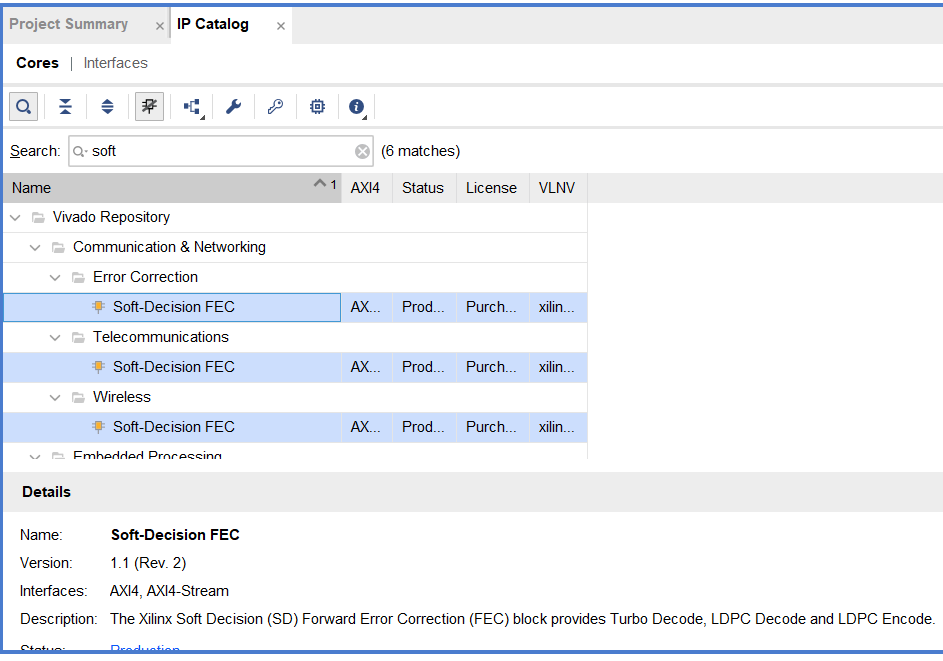Viewport: 943px width, 661px height.
Task: Select the IP Catalog tab
Action: tap(213, 24)
